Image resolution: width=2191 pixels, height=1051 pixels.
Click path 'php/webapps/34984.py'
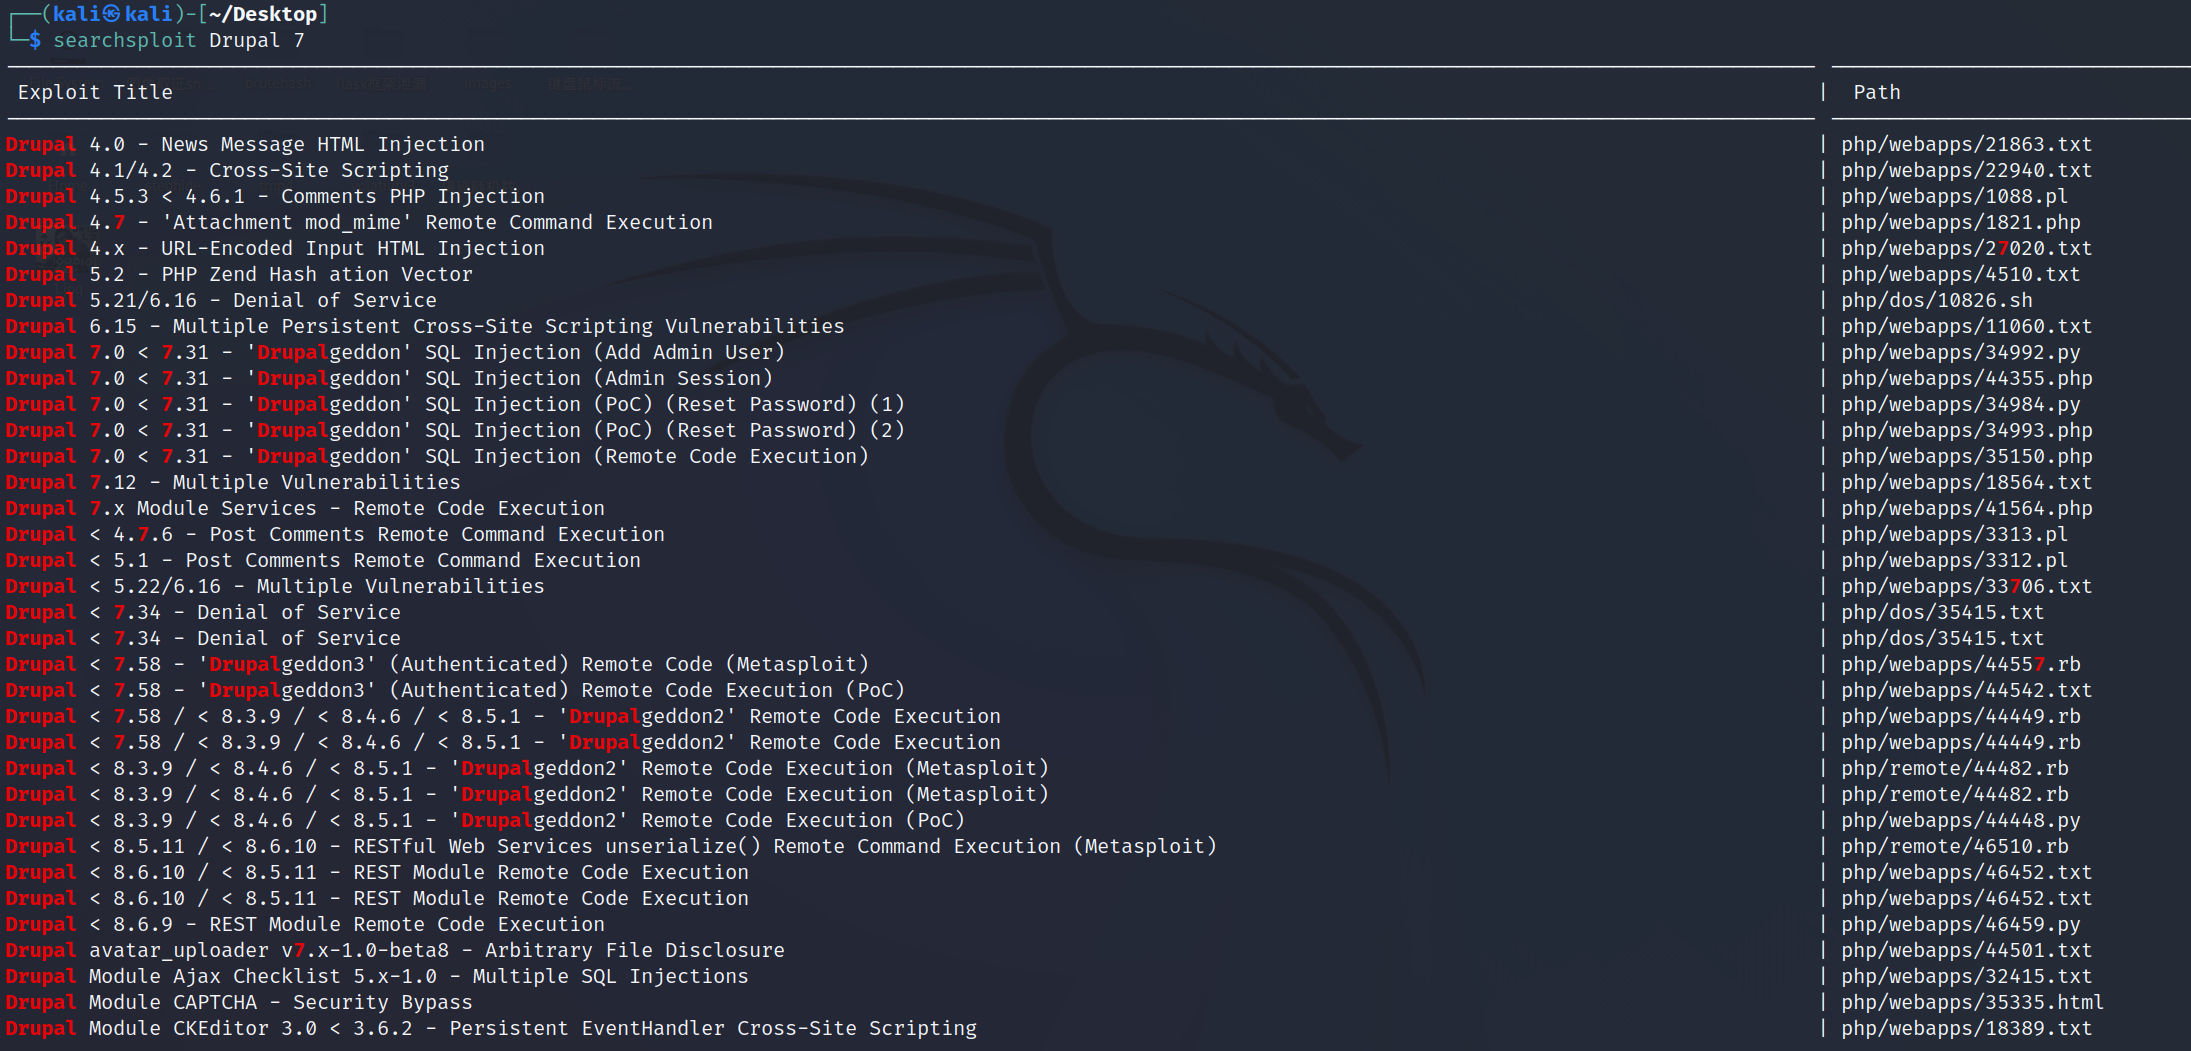(1961, 404)
